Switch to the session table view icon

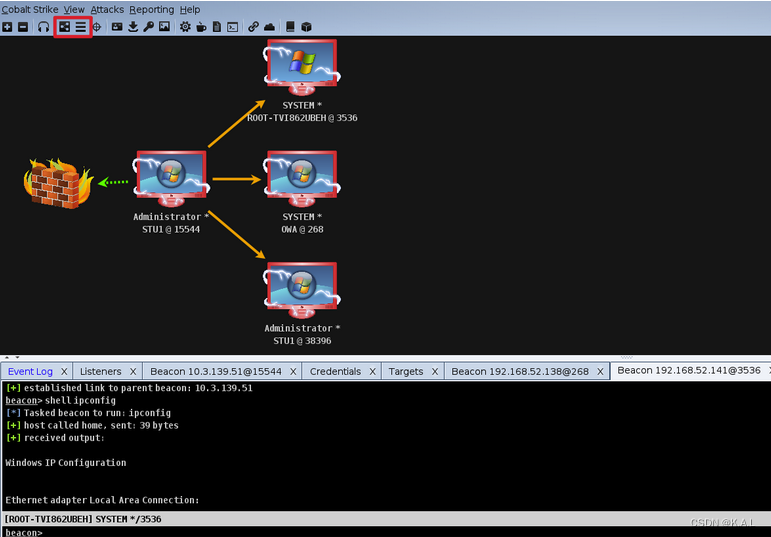coord(81,27)
